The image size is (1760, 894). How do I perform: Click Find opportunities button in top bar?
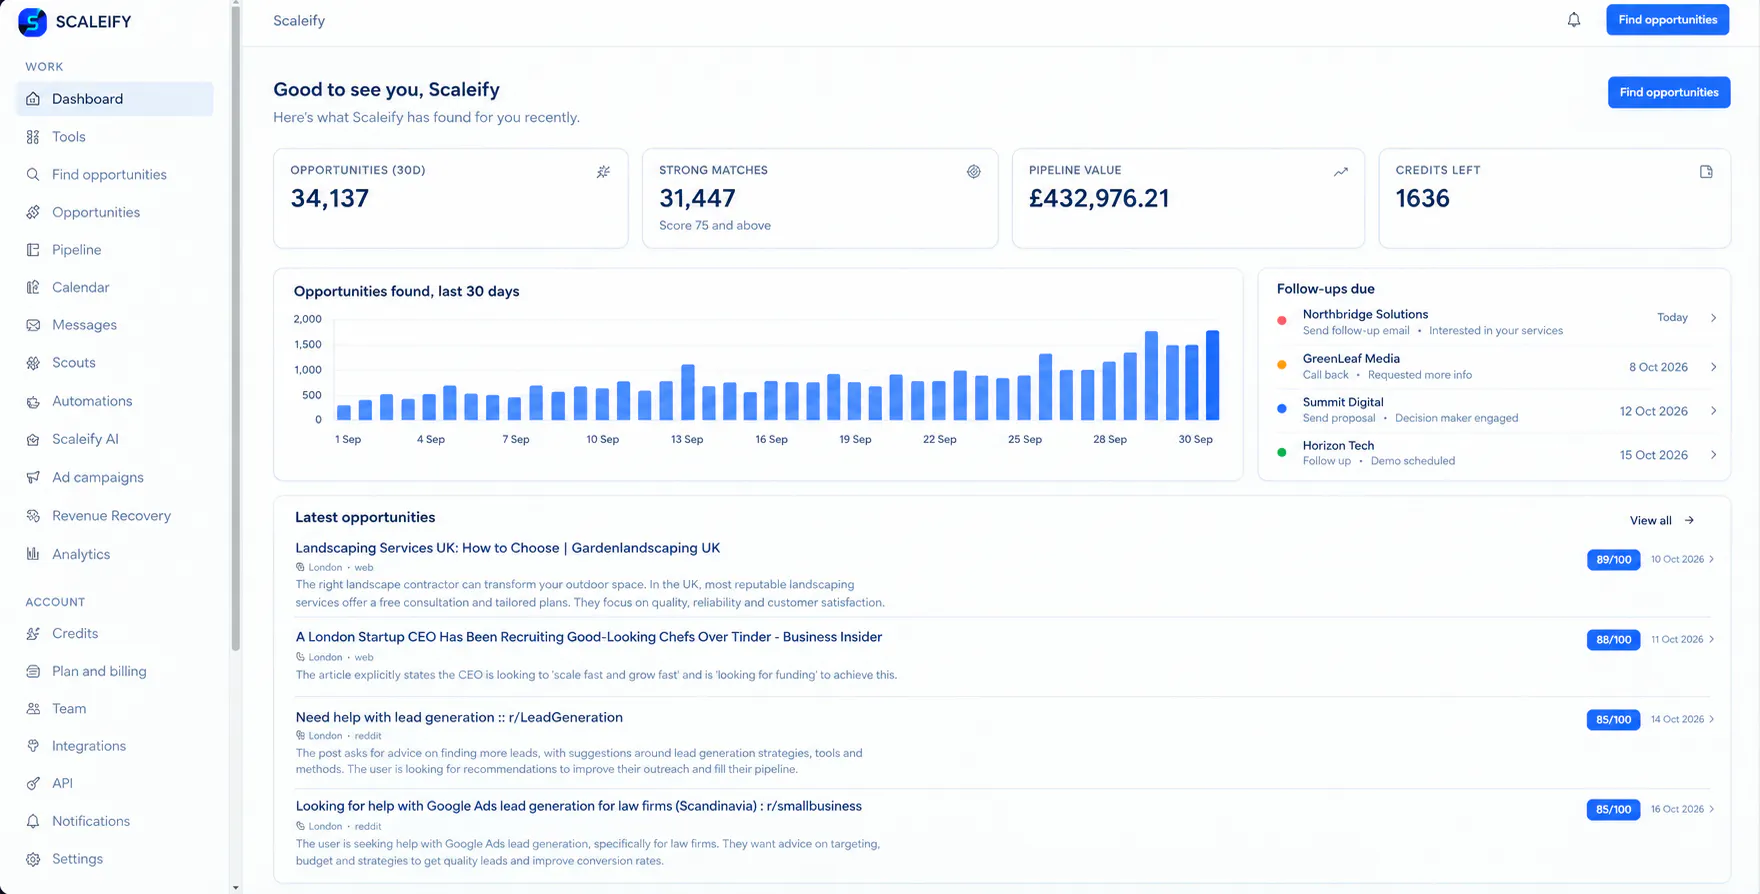pos(1667,20)
